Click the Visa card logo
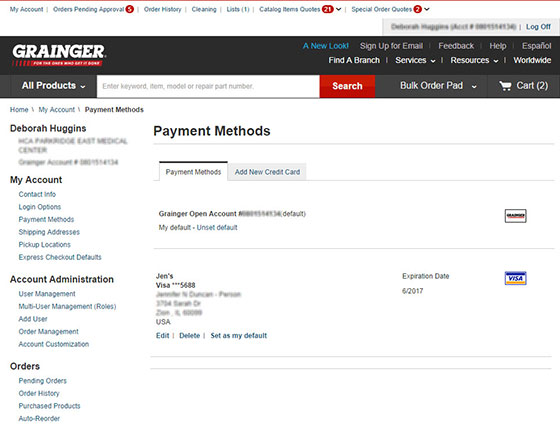Viewport: 560px width, 429px height. click(x=515, y=278)
